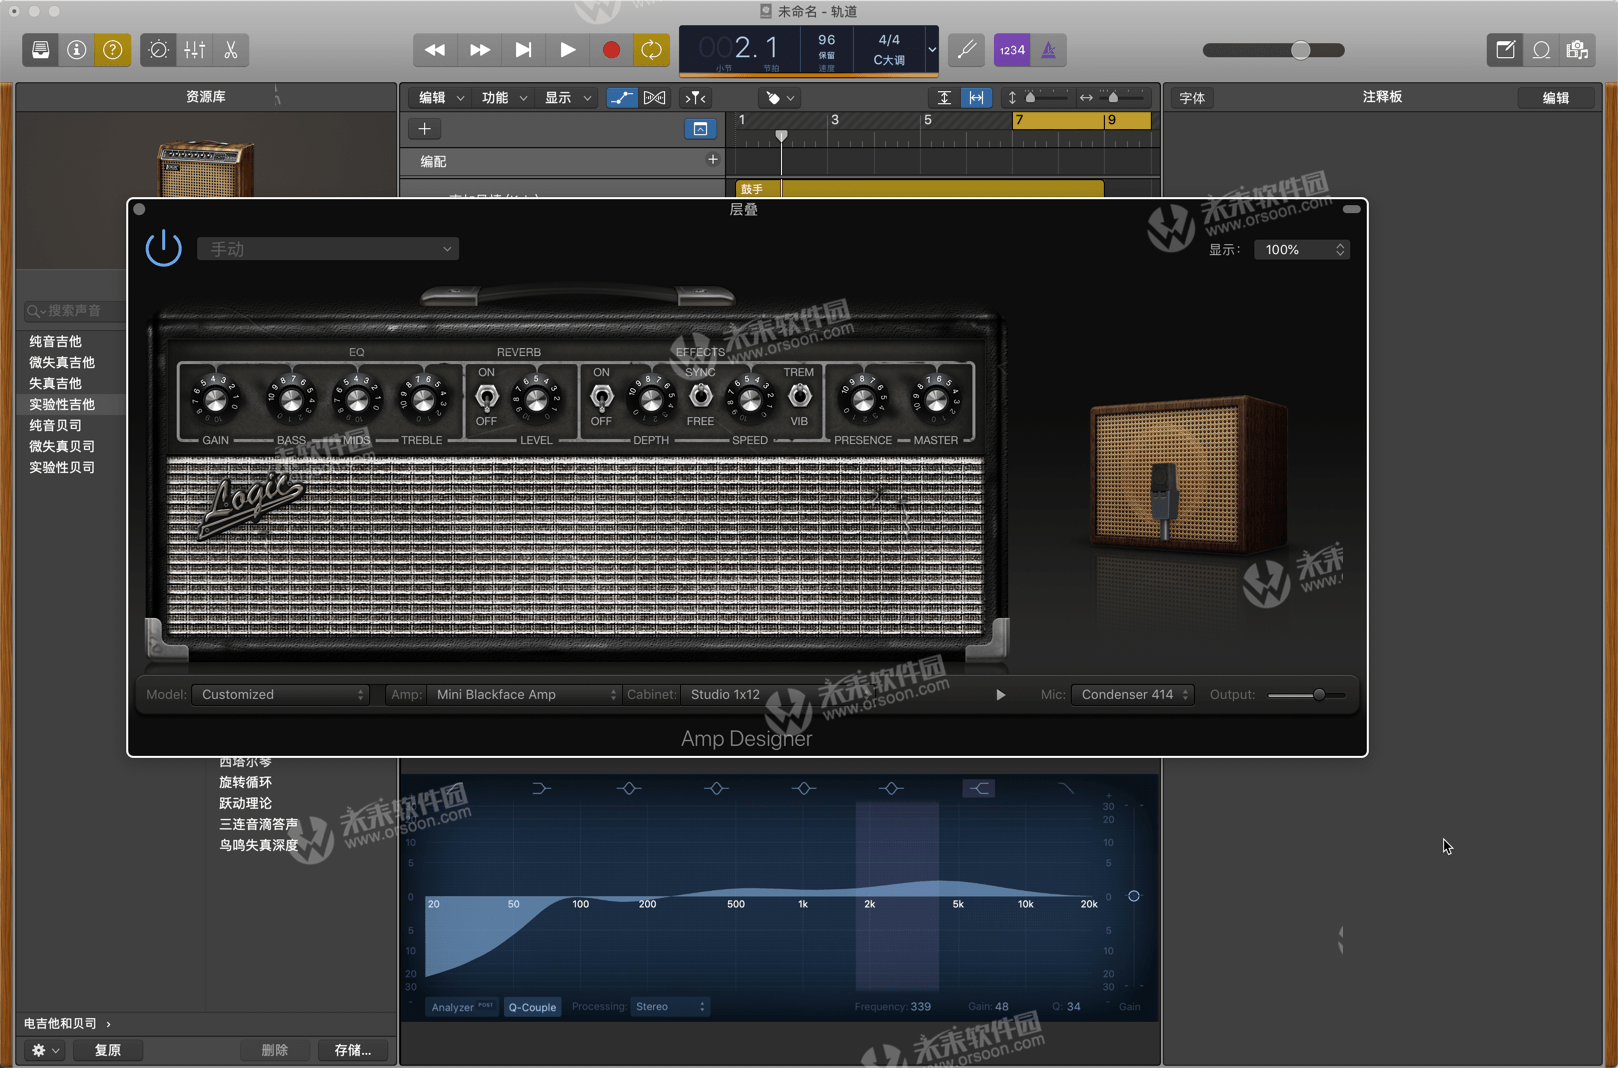This screenshot has height=1068, width=1618.
Task: Open the Media Browser icon
Action: coord(1578,50)
